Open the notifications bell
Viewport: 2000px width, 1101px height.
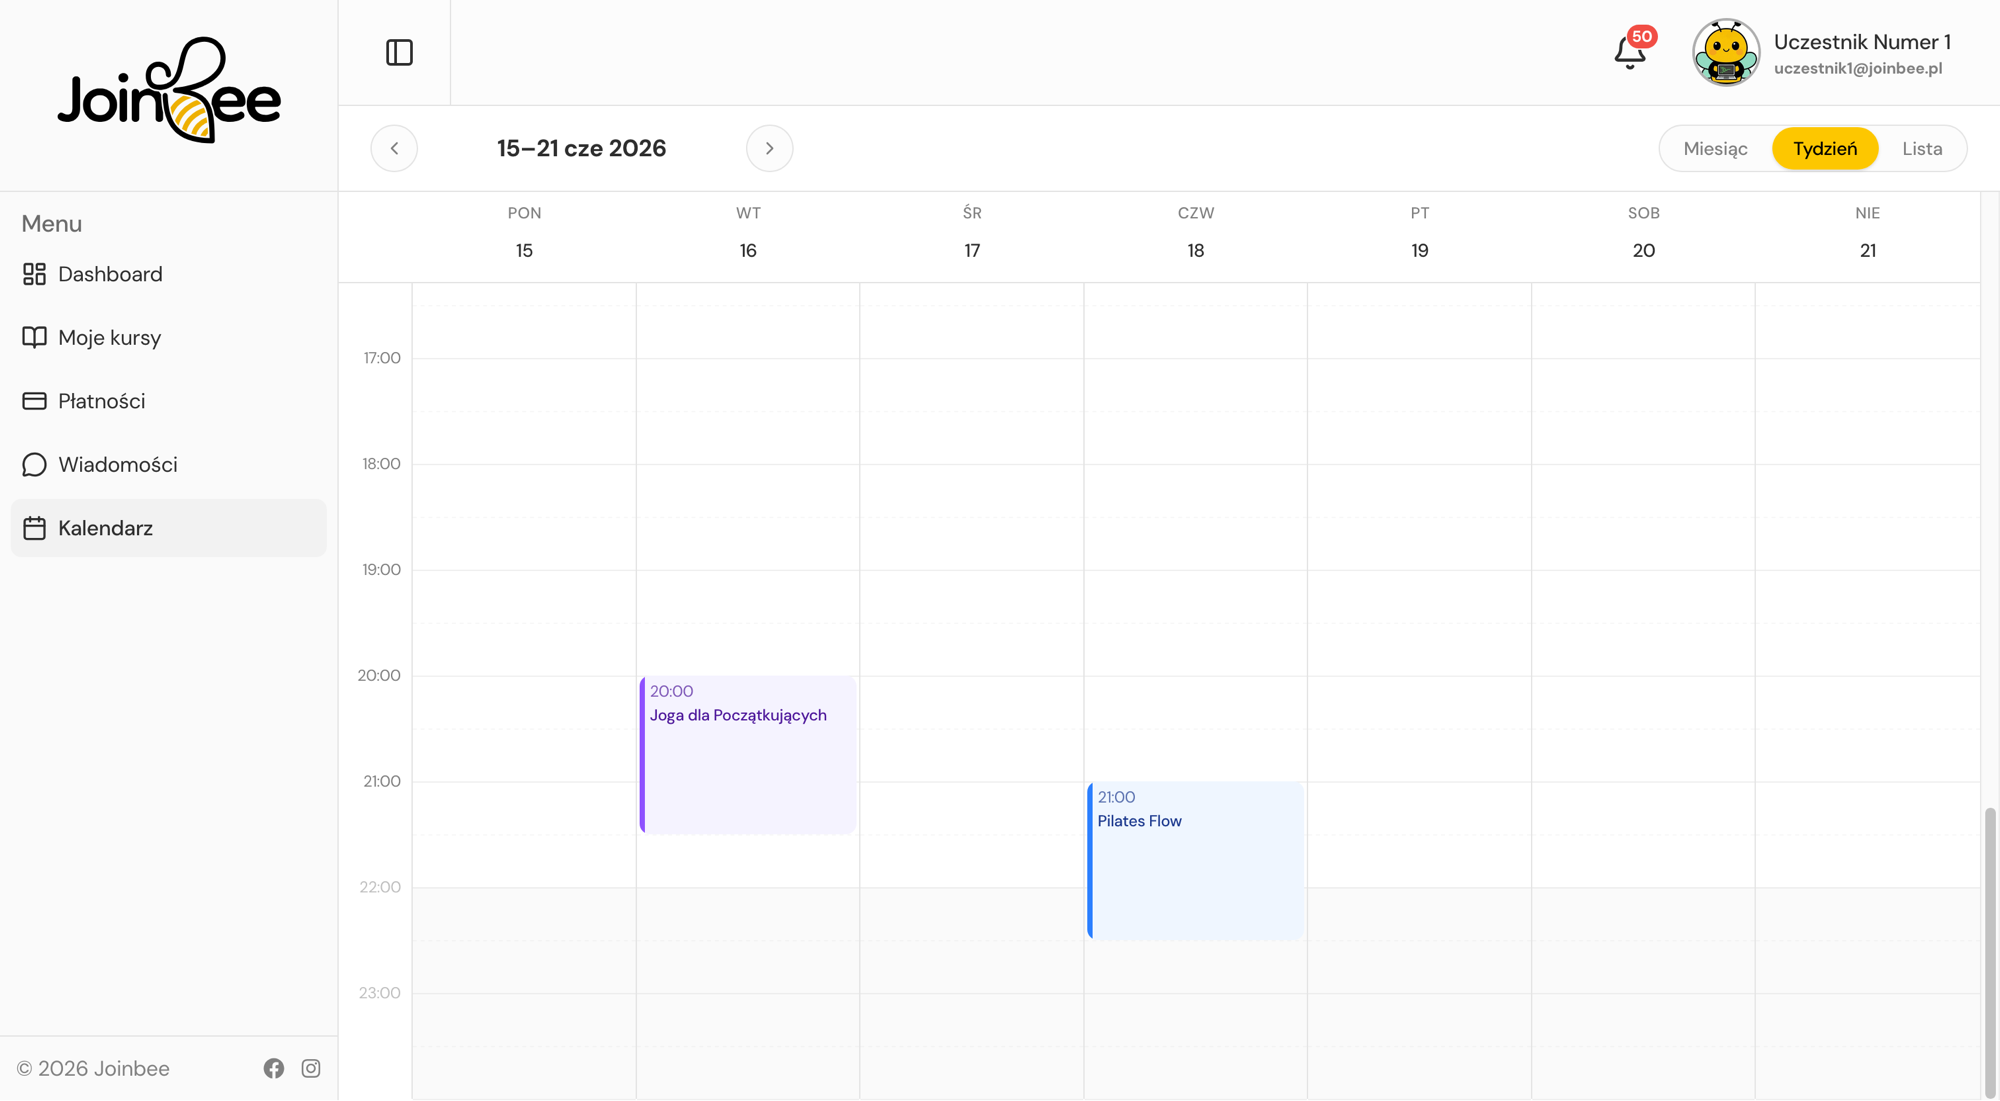tap(1630, 52)
